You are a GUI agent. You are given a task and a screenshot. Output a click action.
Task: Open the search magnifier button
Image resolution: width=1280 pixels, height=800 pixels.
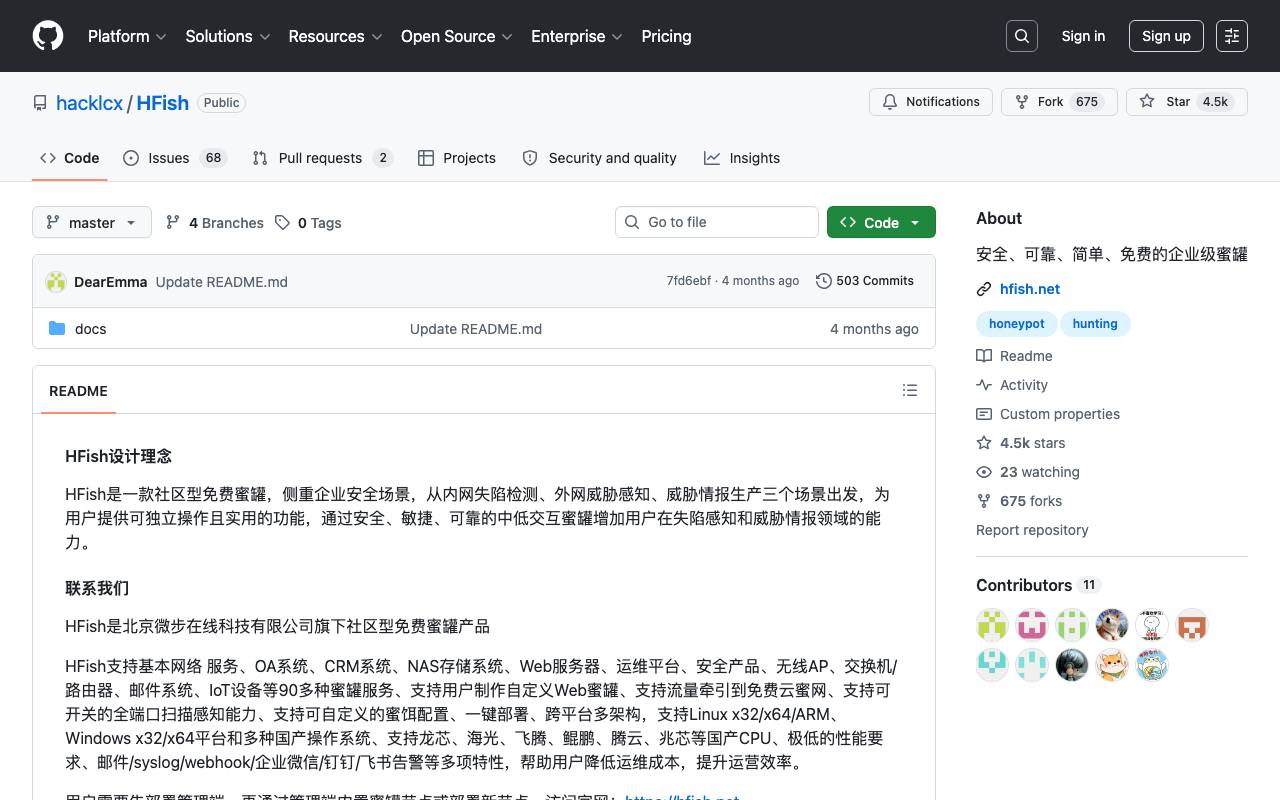[1022, 36]
